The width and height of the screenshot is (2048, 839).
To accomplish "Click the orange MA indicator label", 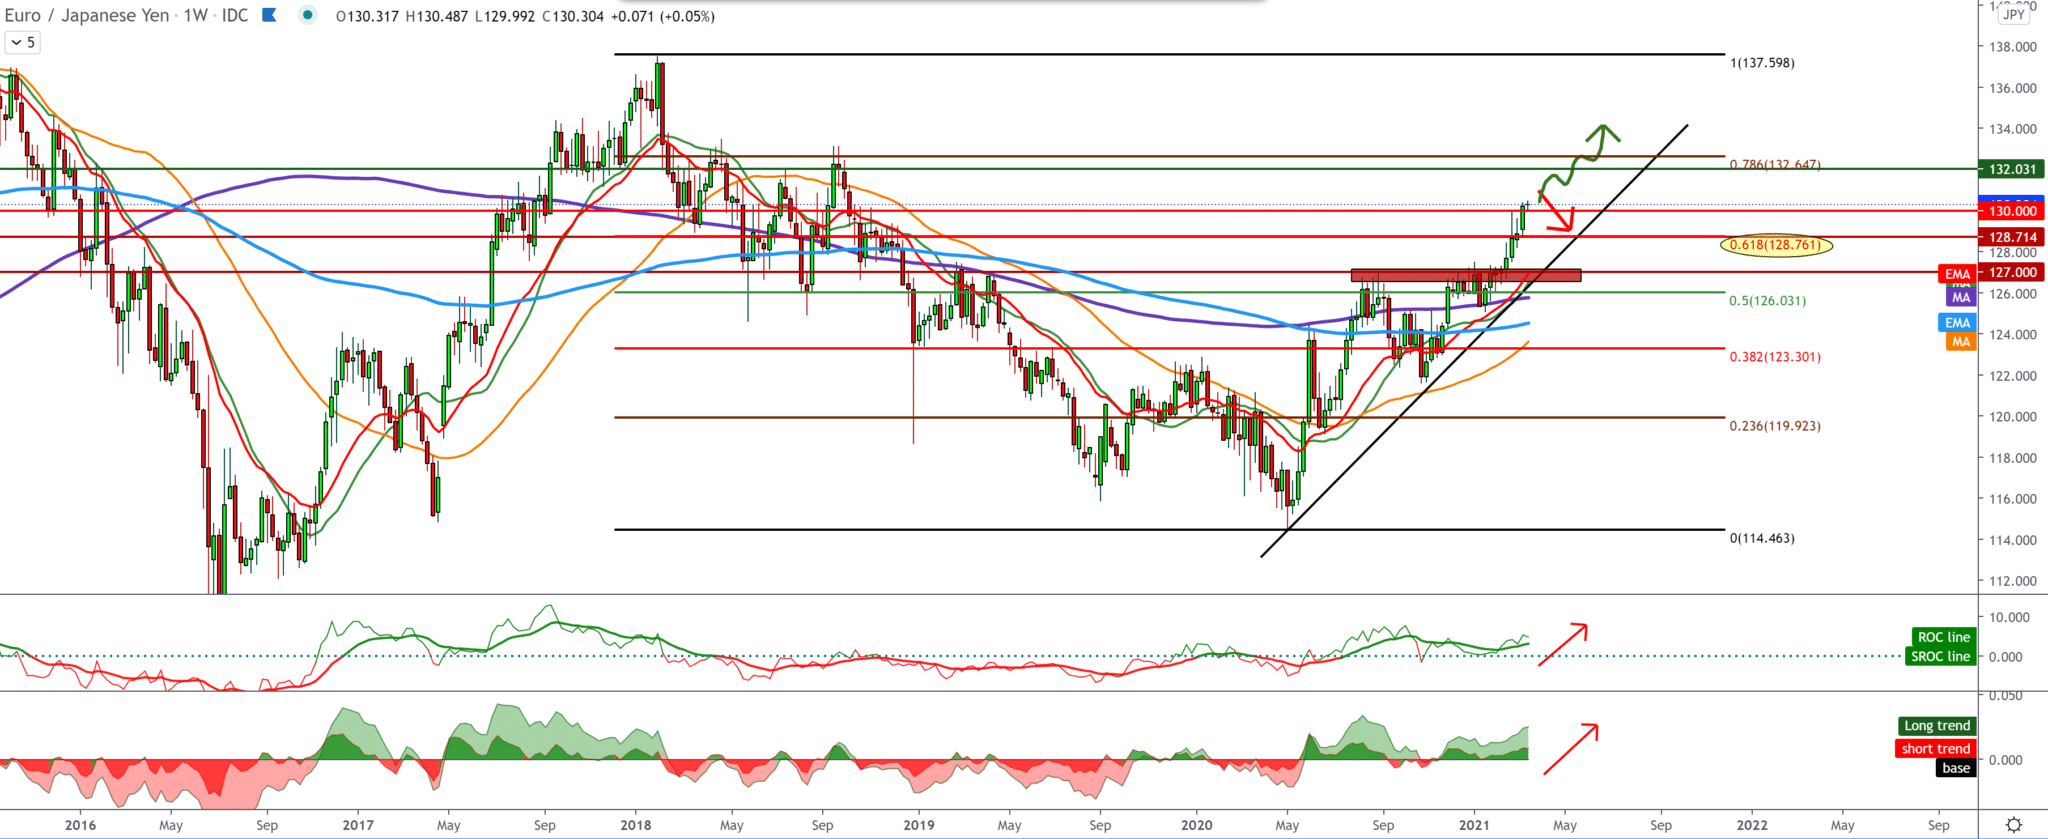I will pos(1961,342).
